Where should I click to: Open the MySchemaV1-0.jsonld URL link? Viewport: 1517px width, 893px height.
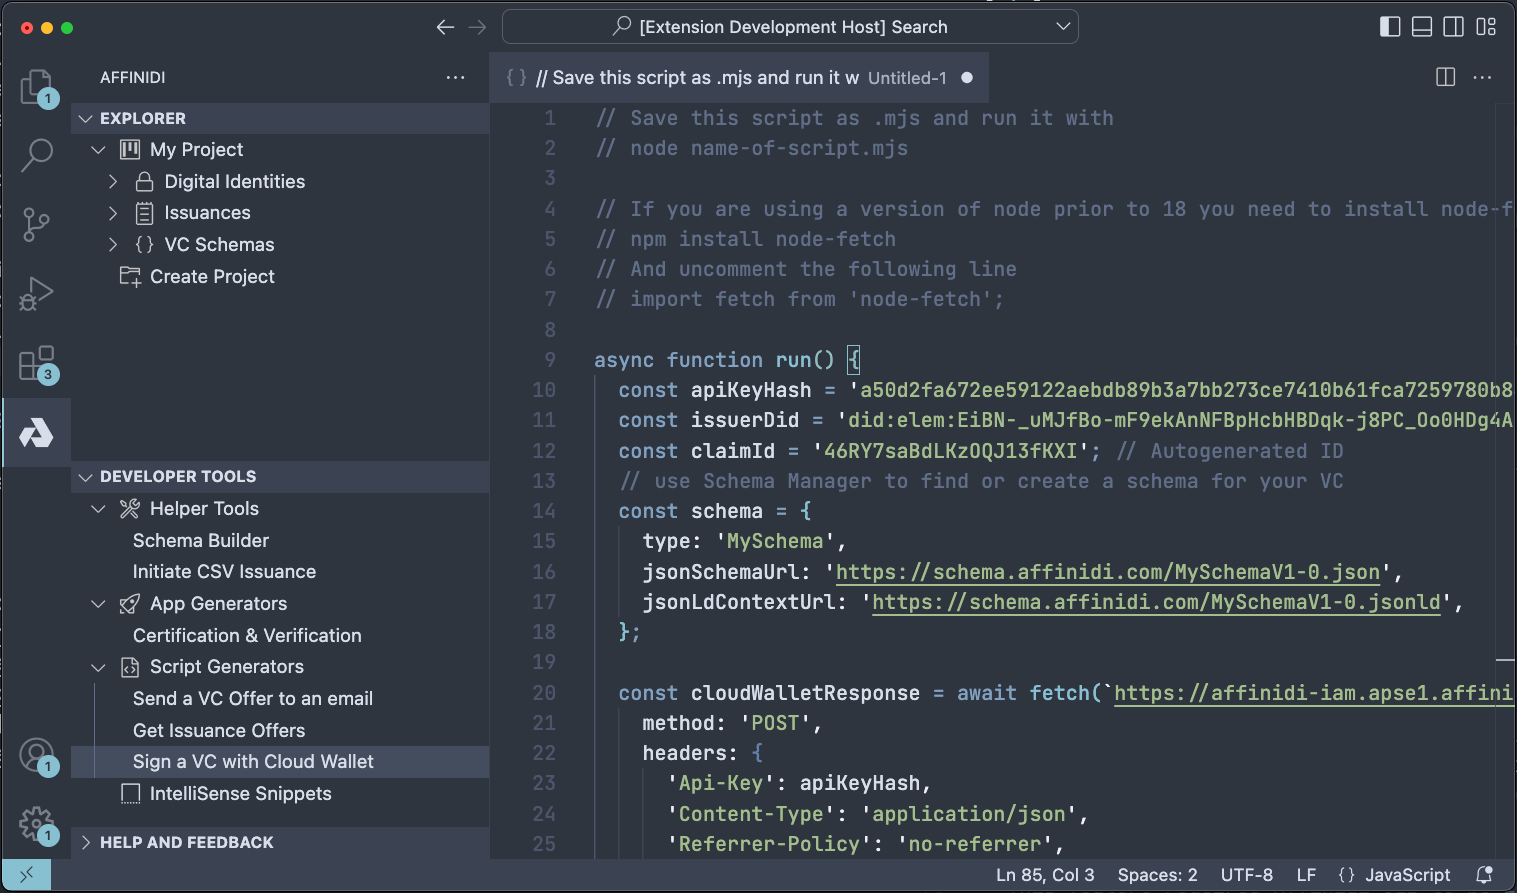click(1156, 602)
